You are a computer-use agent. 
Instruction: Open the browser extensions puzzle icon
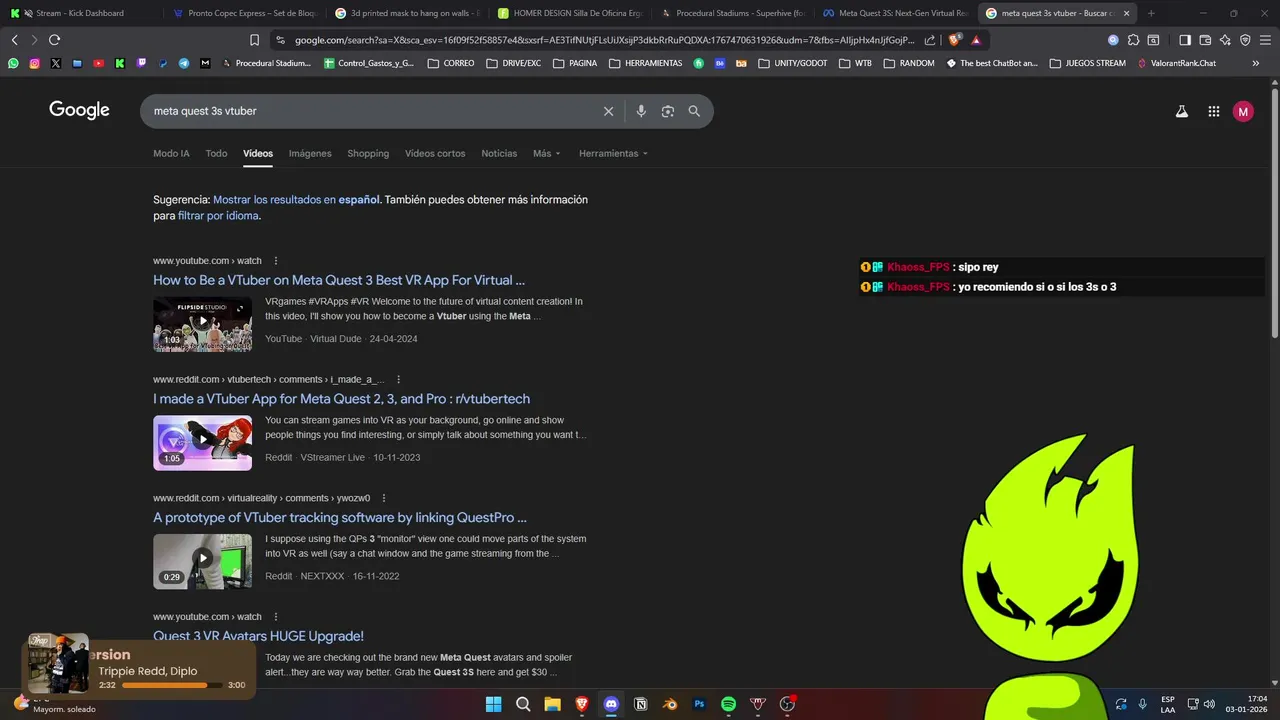1133,40
